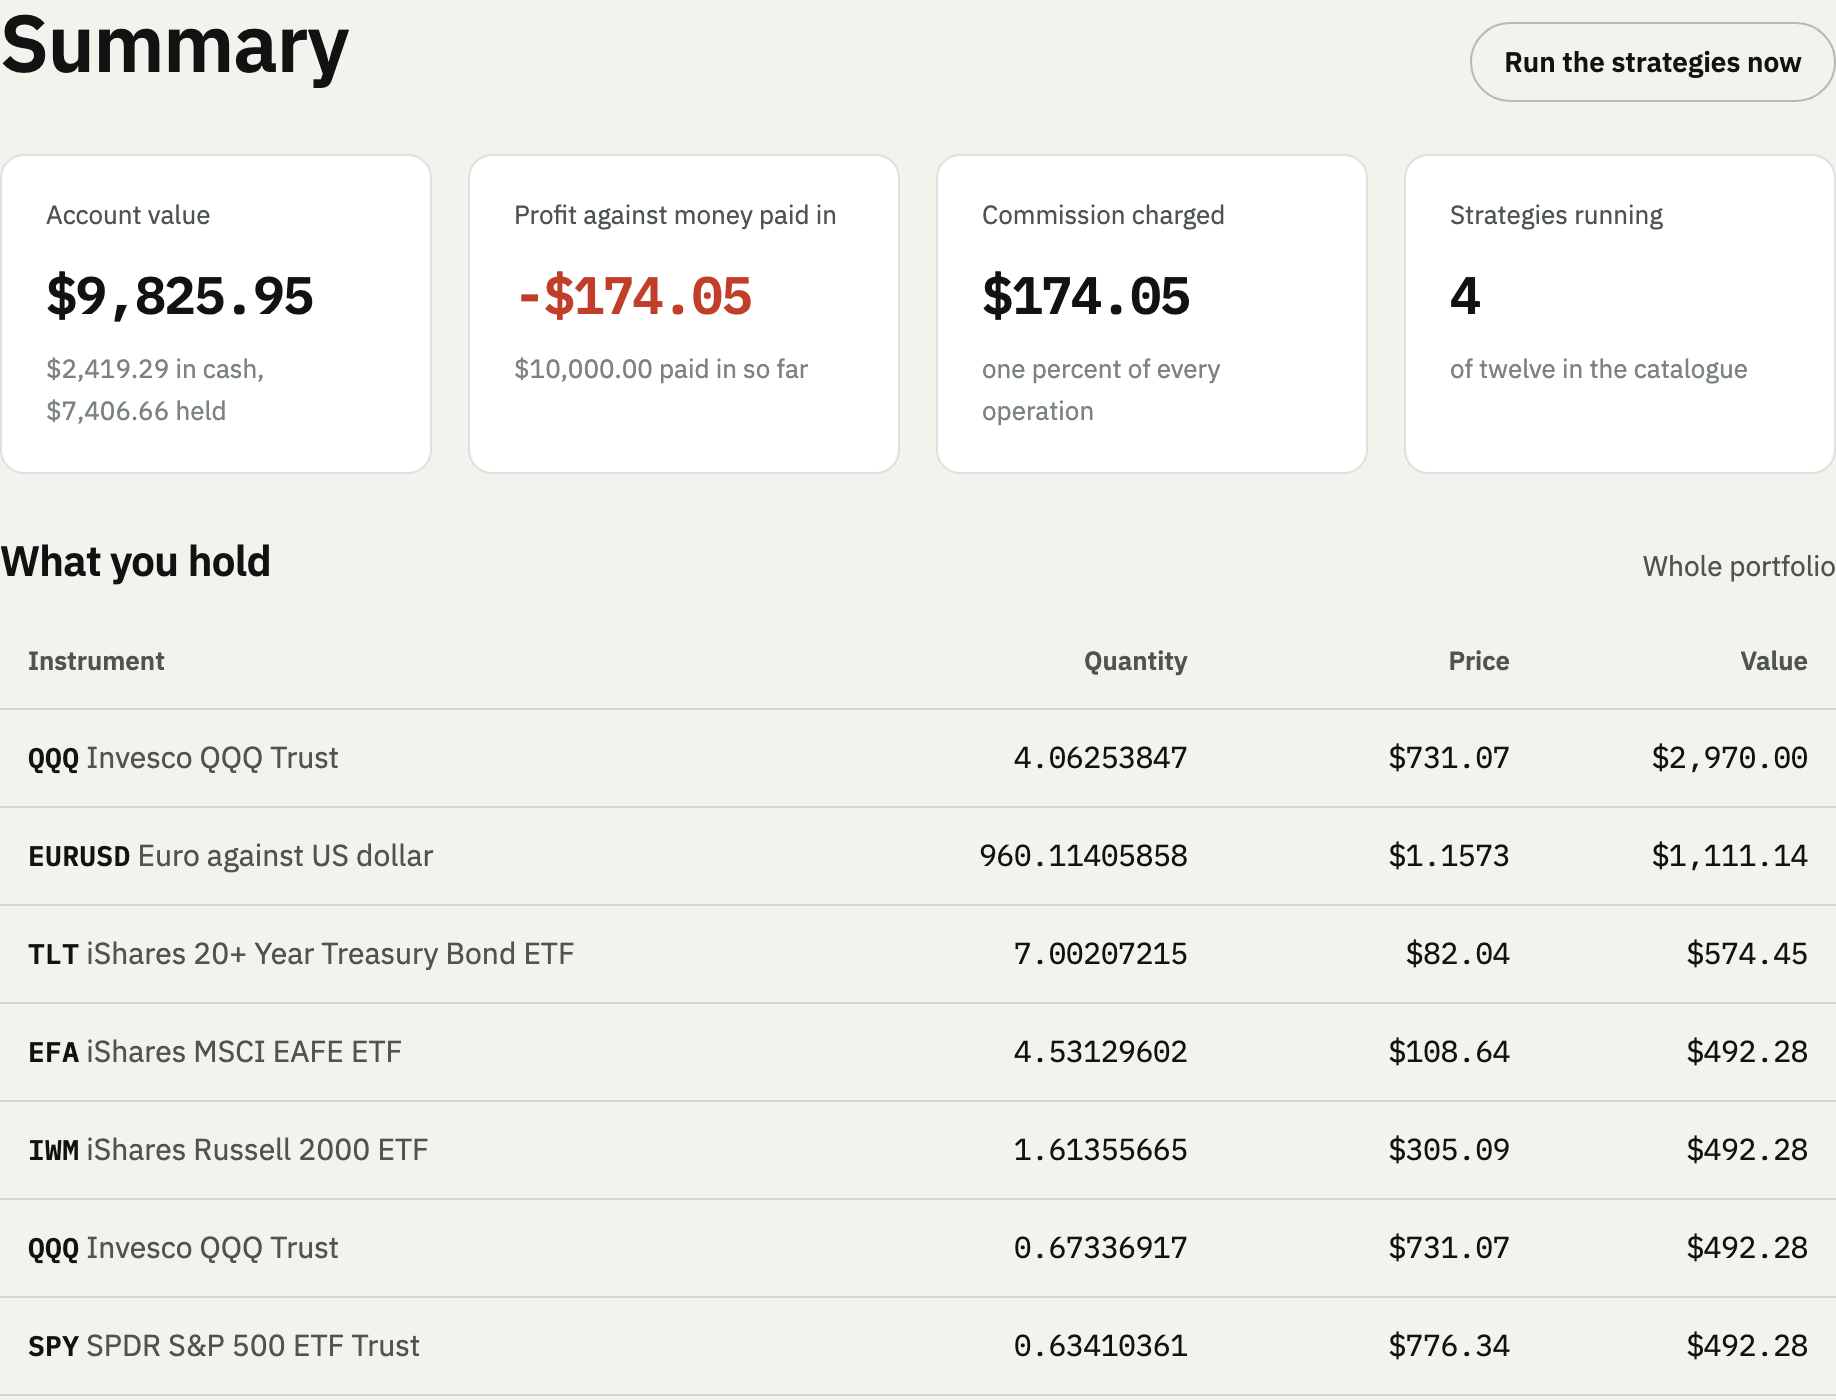Viewport: 1836px width, 1400px height.
Task: Click the text of twelve in the catalogue
Action: (x=1599, y=369)
